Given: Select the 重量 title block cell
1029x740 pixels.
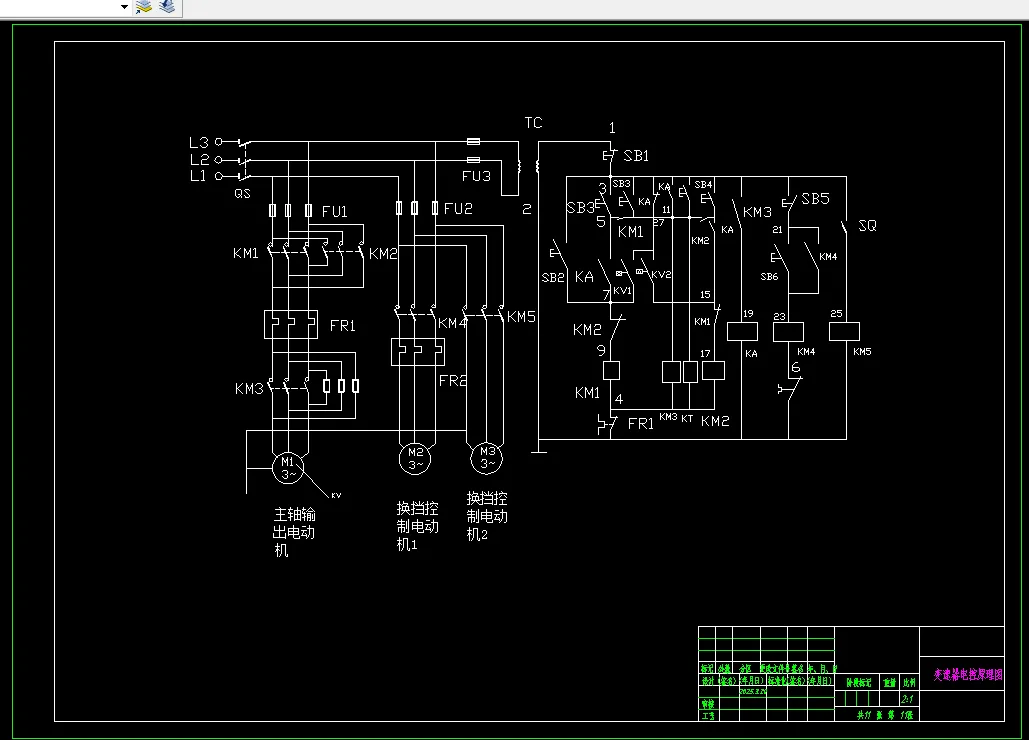Looking at the screenshot, I should [889, 683].
